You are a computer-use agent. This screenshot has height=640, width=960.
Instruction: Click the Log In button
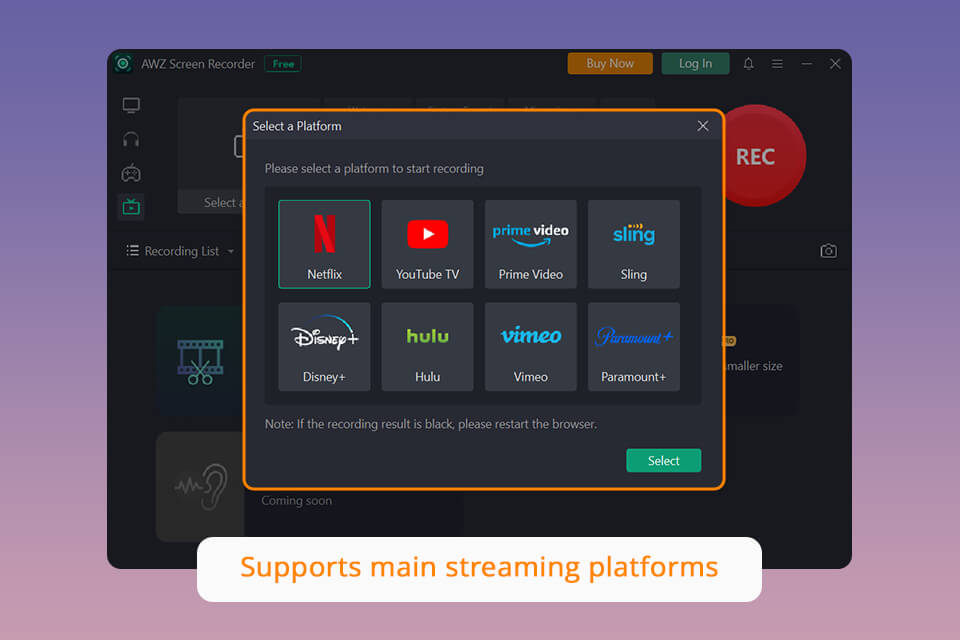pyautogui.click(x=696, y=64)
